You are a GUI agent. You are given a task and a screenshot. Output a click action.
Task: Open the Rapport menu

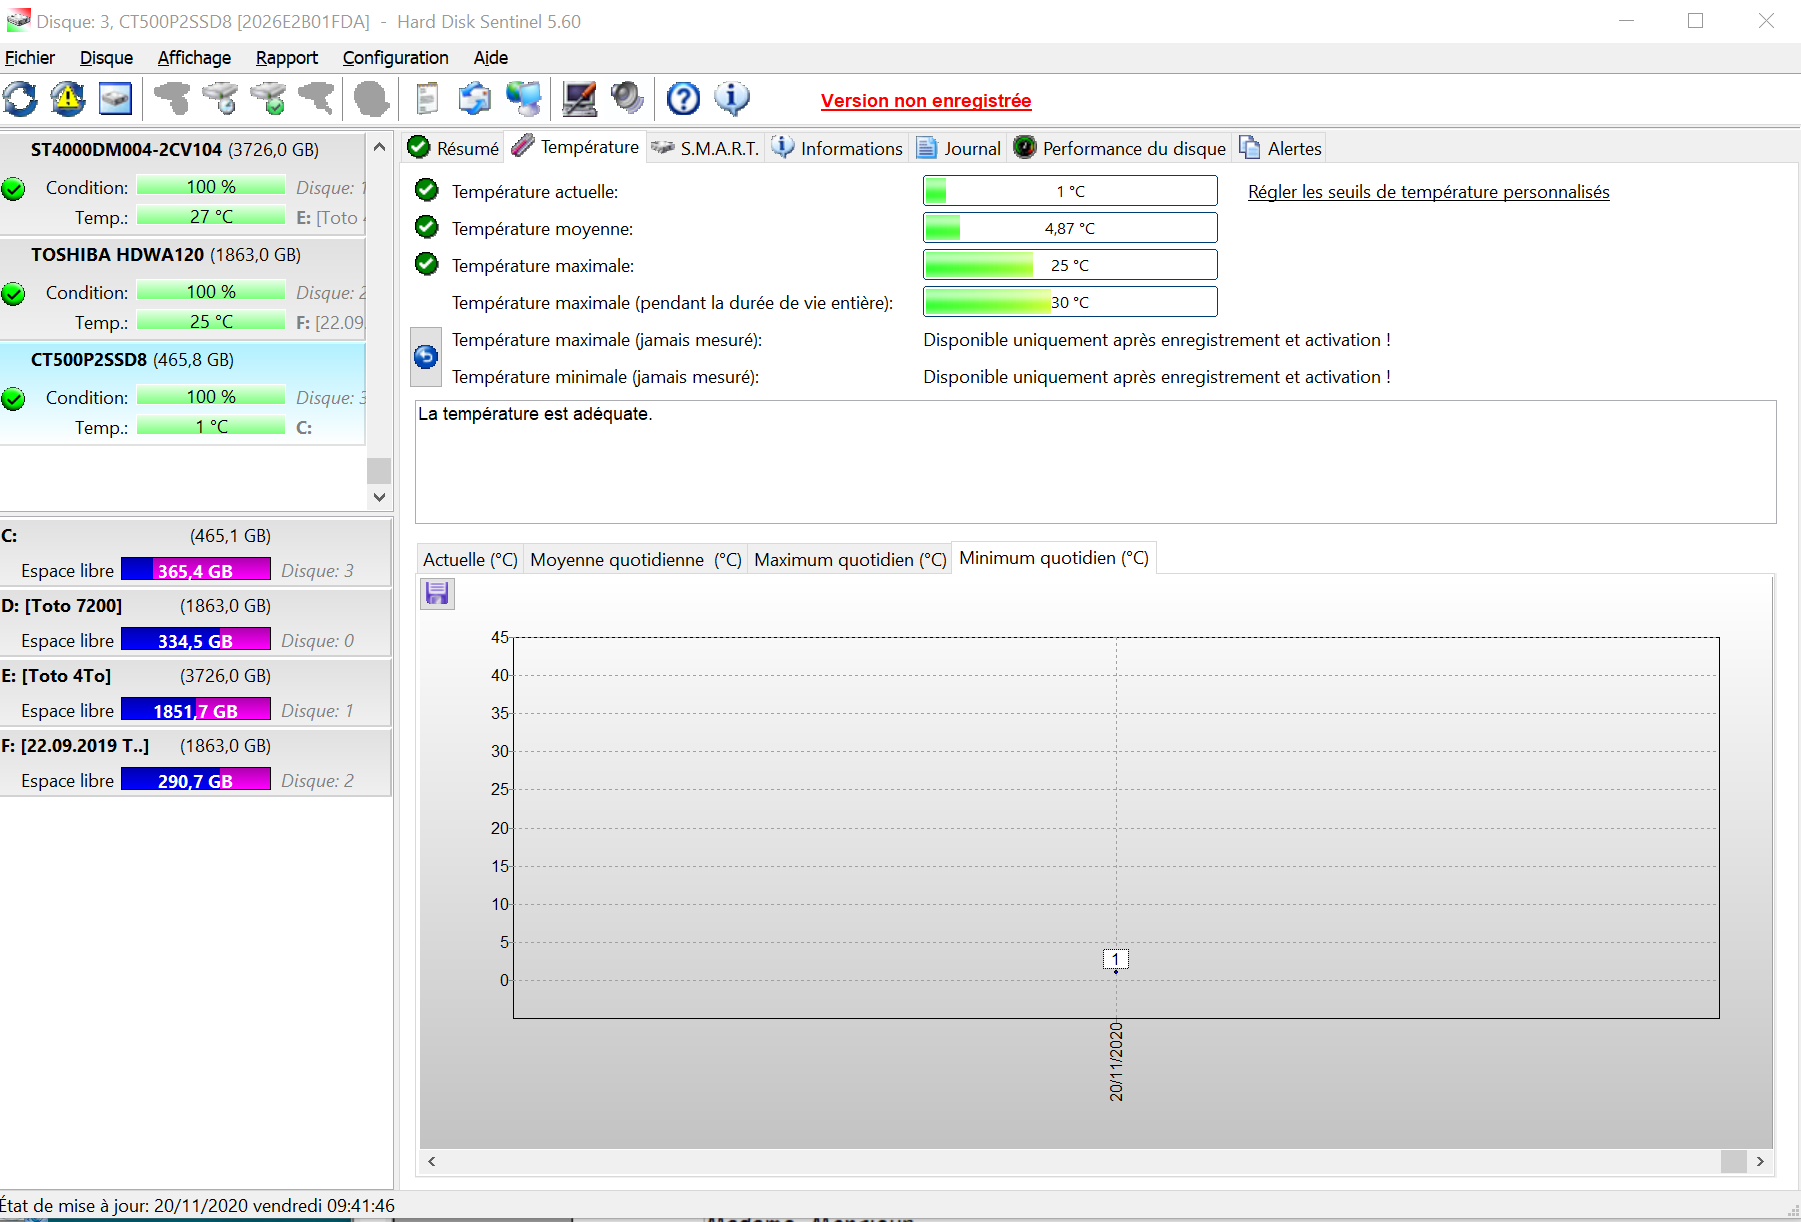point(286,58)
